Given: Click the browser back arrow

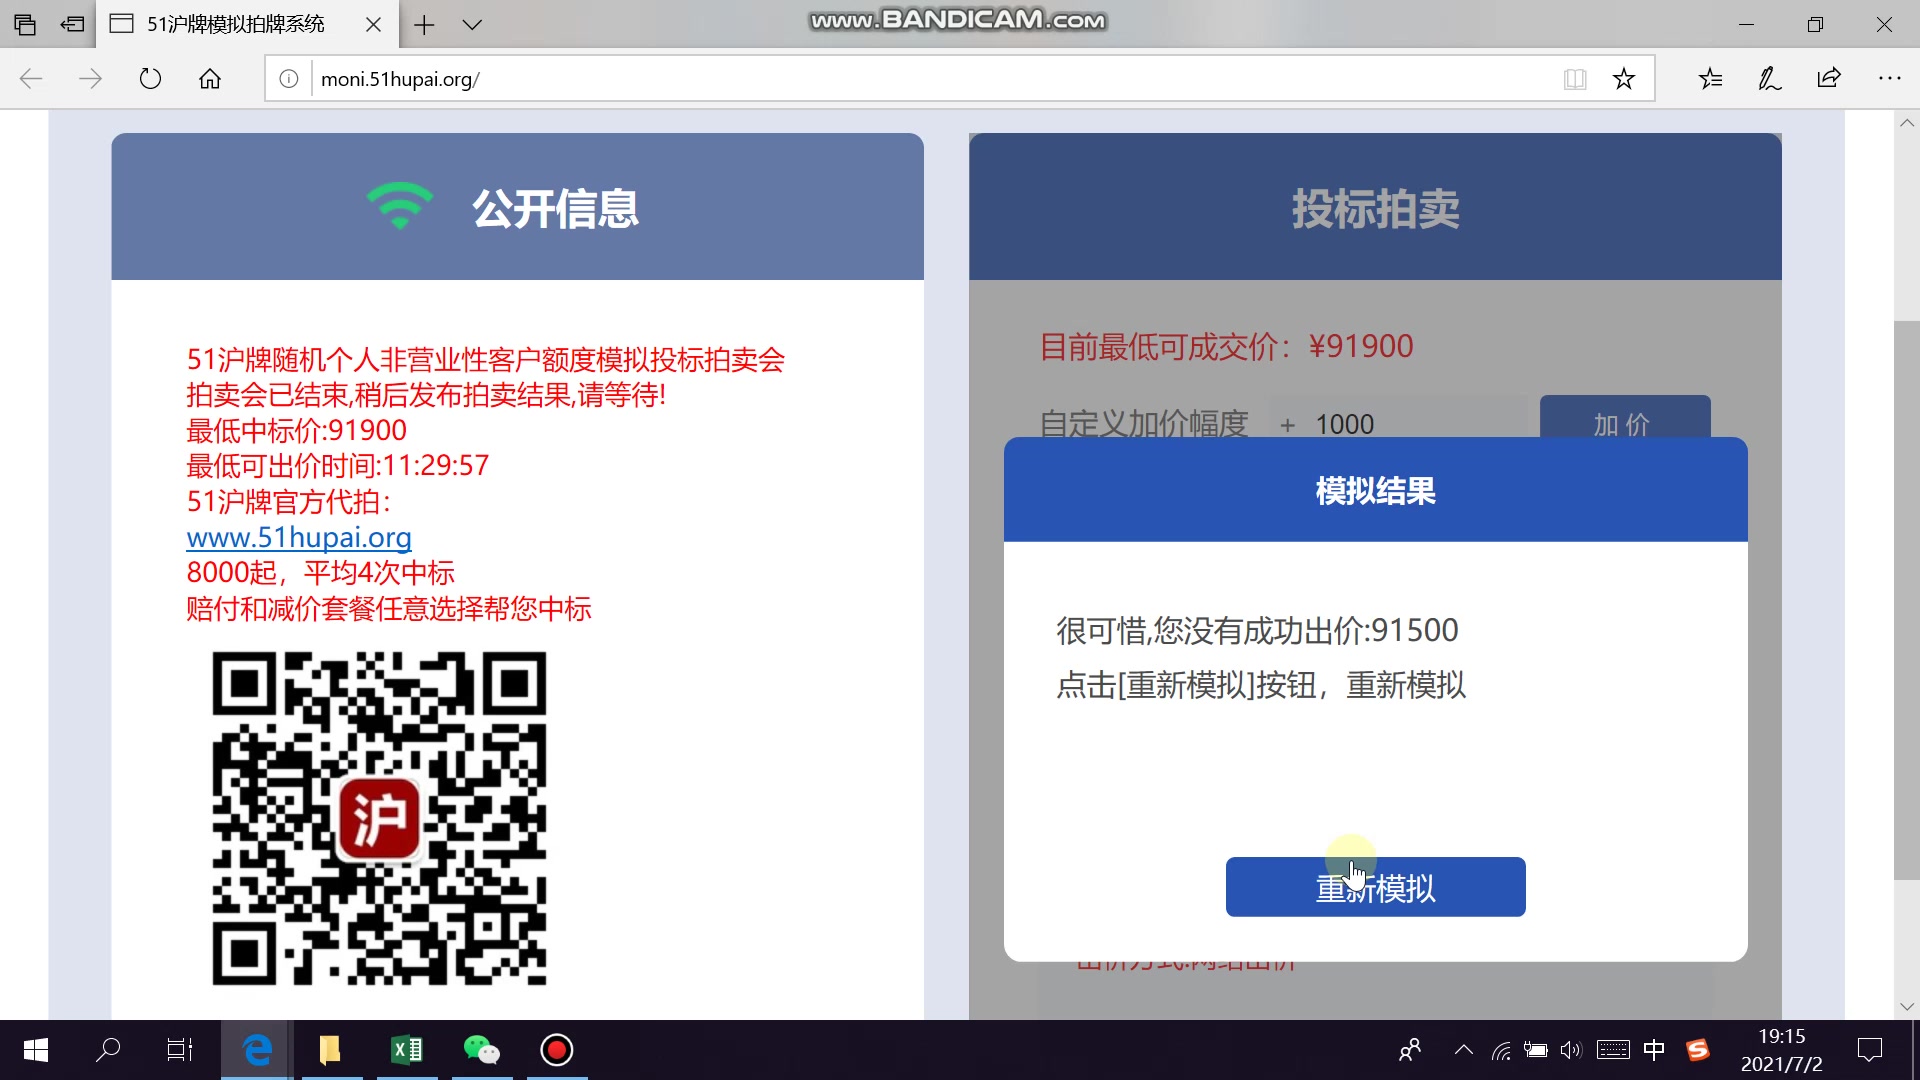Looking at the screenshot, I should tap(31, 79).
